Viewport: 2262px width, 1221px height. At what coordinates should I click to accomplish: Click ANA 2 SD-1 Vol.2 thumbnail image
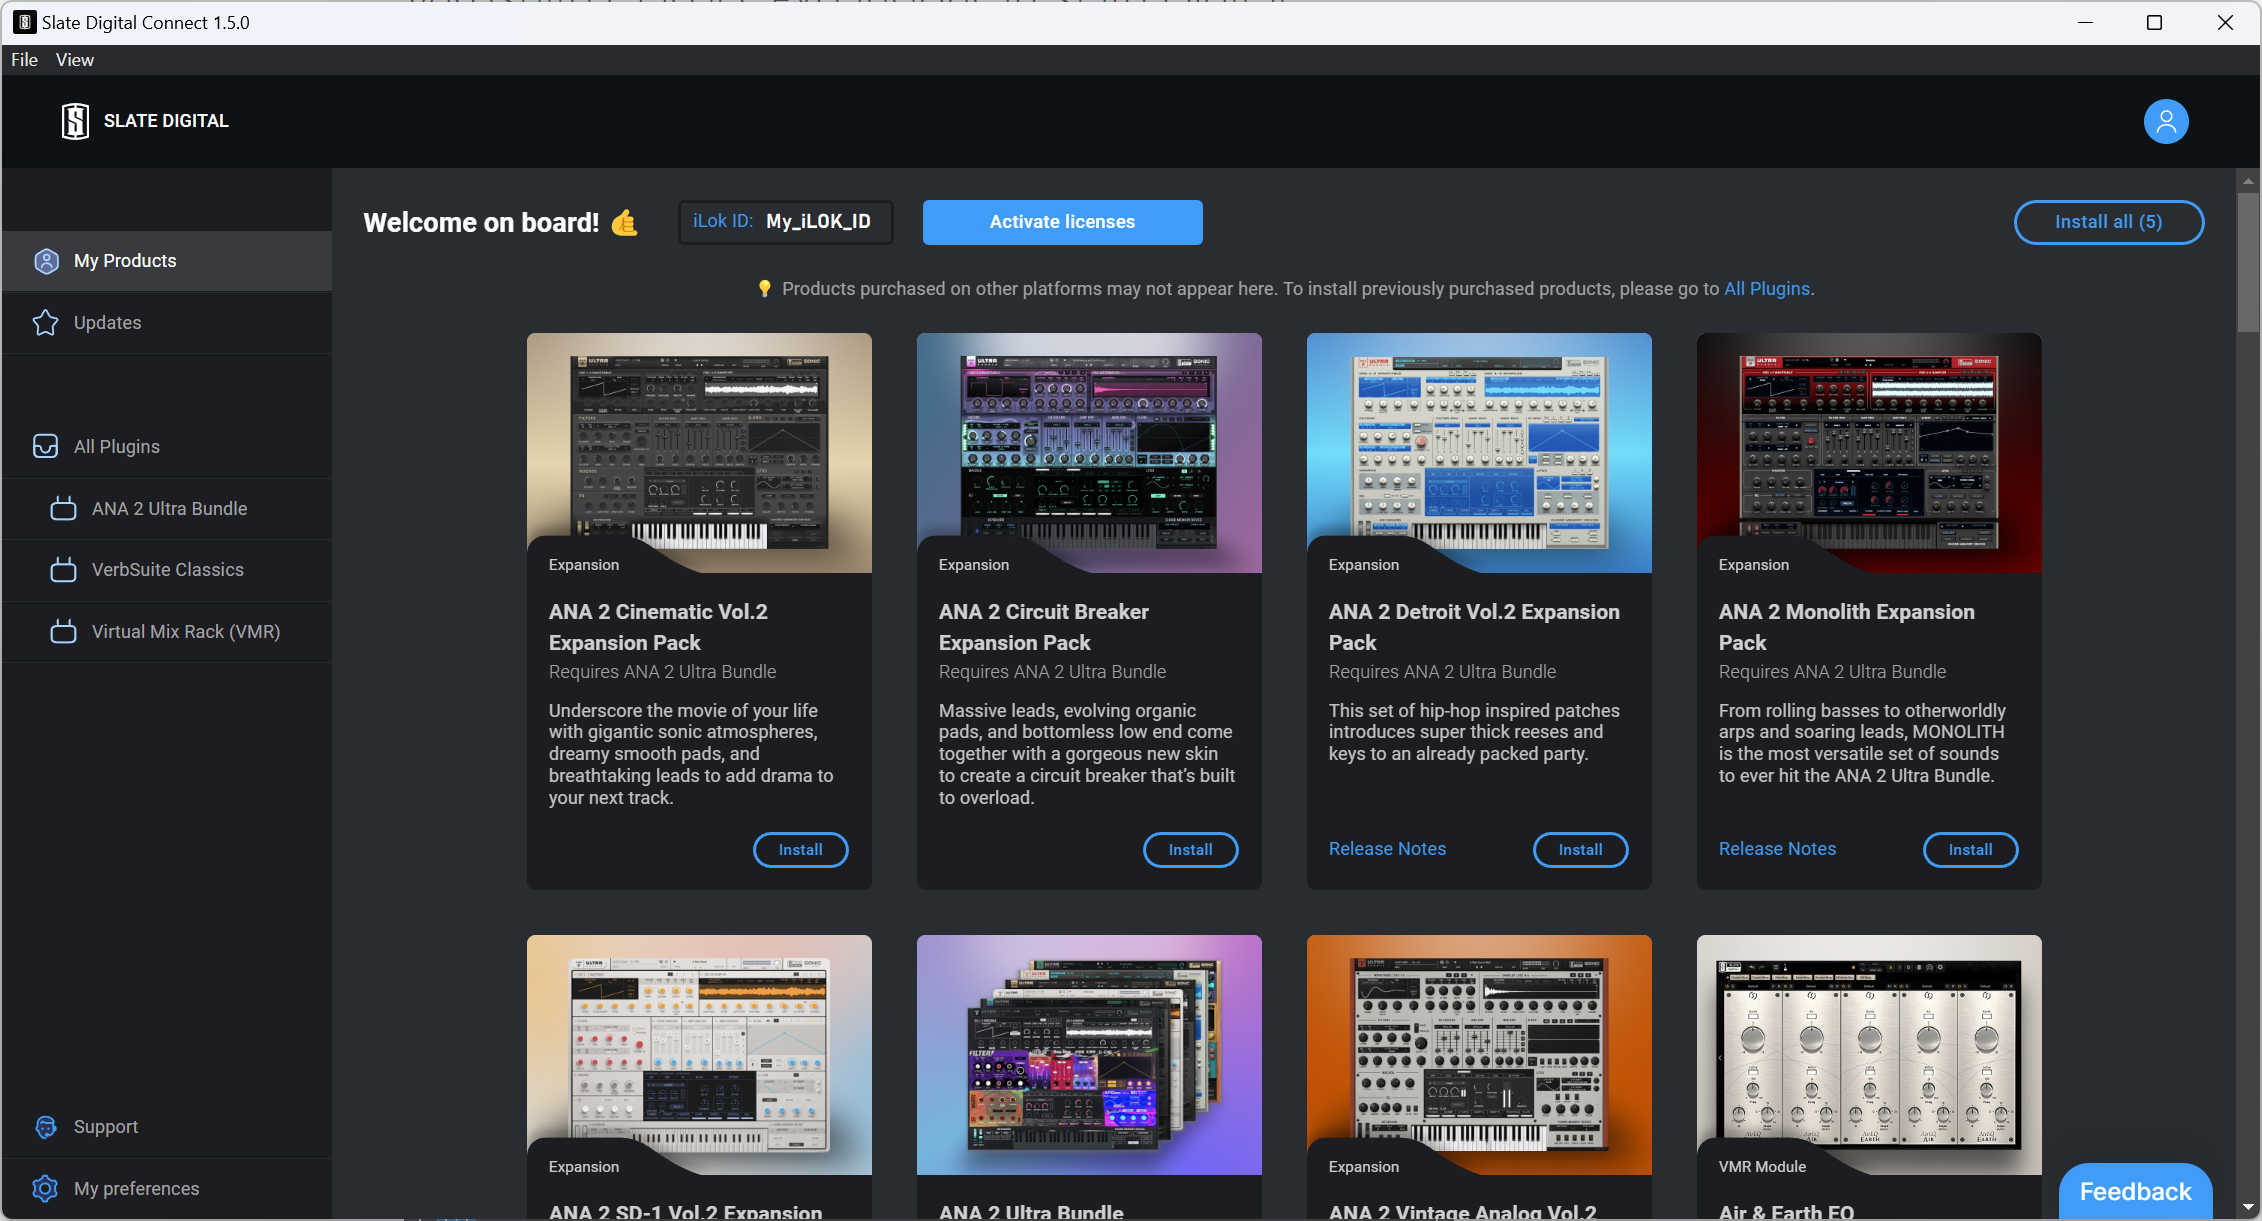click(699, 1055)
